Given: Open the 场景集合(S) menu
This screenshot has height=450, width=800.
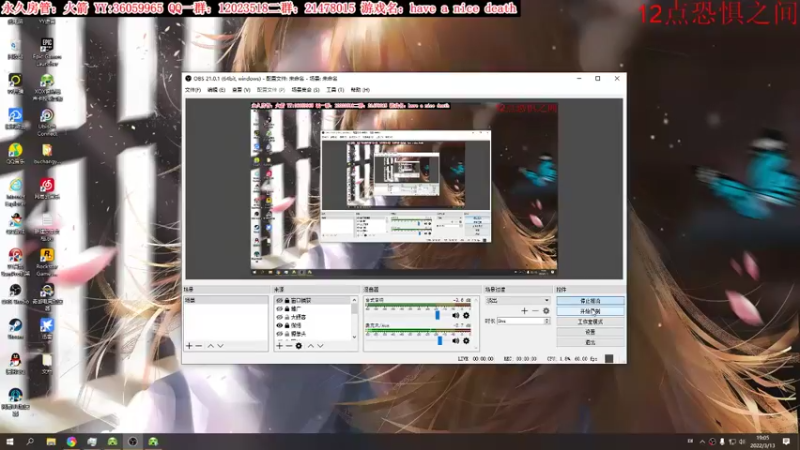Looking at the screenshot, I should click(305, 90).
